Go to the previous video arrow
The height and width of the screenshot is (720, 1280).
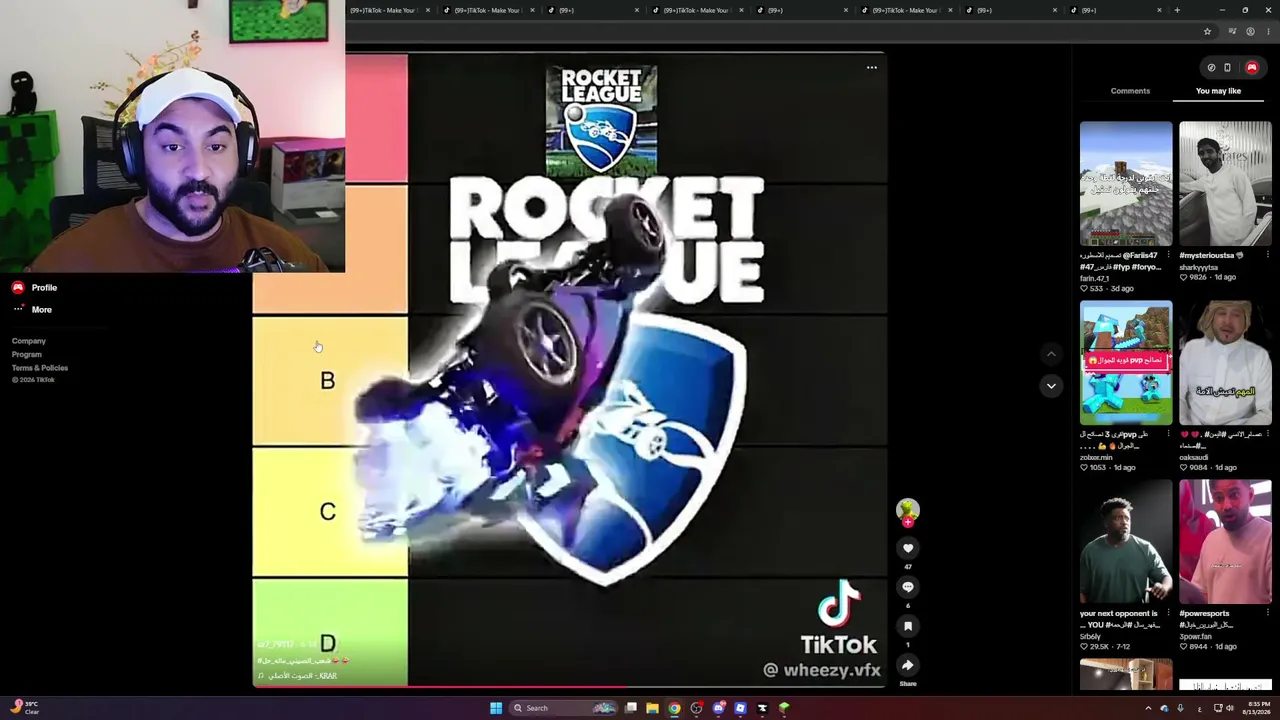pyautogui.click(x=1051, y=354)
